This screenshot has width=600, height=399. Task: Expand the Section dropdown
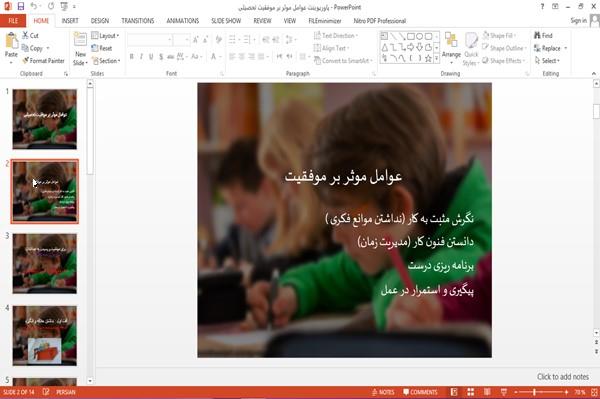pos(106,60)
